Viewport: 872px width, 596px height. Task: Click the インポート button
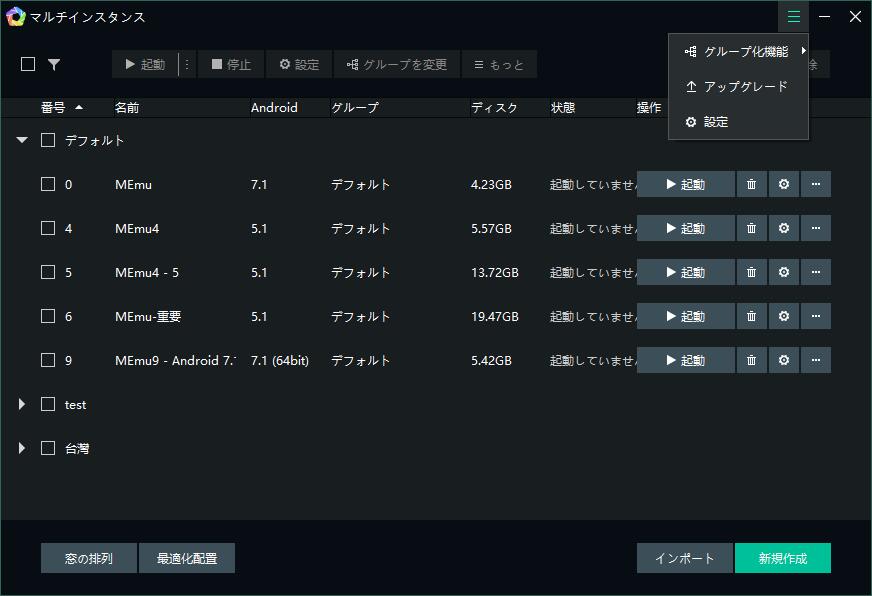[684, 558]
